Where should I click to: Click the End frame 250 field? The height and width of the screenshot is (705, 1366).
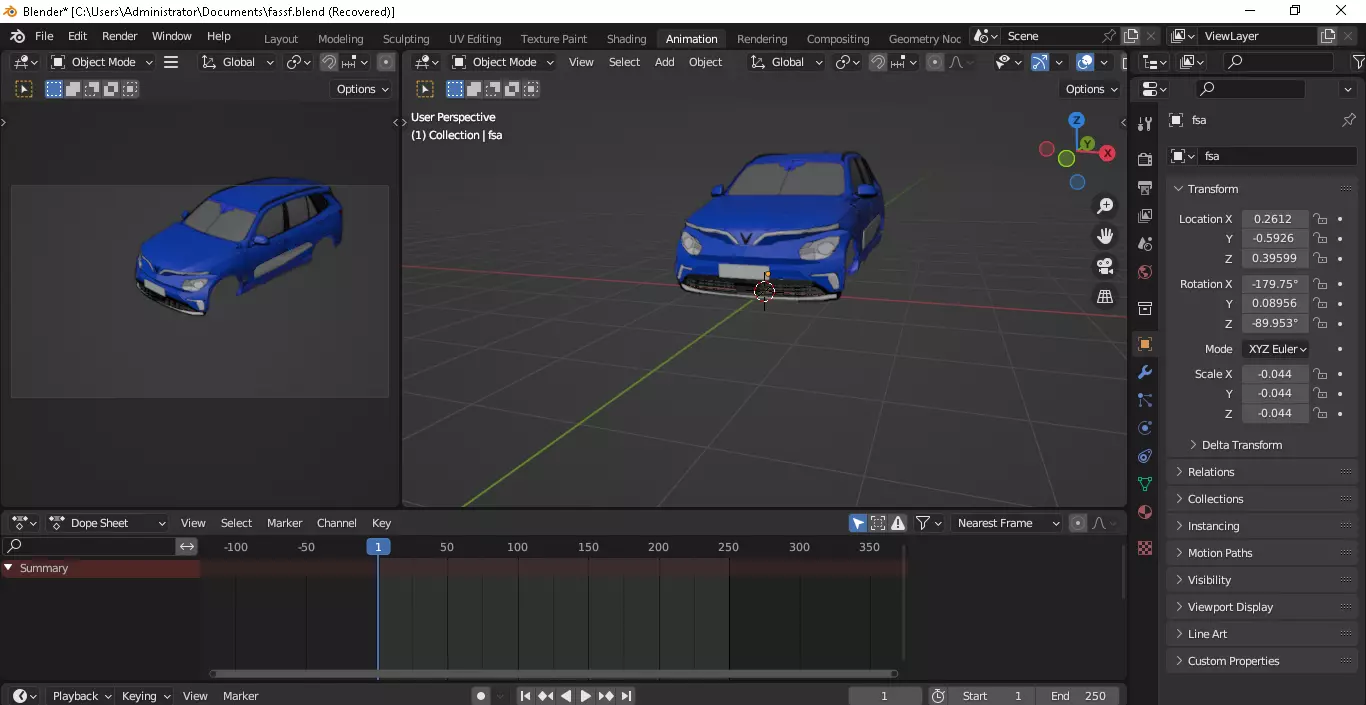point(1078,696)
